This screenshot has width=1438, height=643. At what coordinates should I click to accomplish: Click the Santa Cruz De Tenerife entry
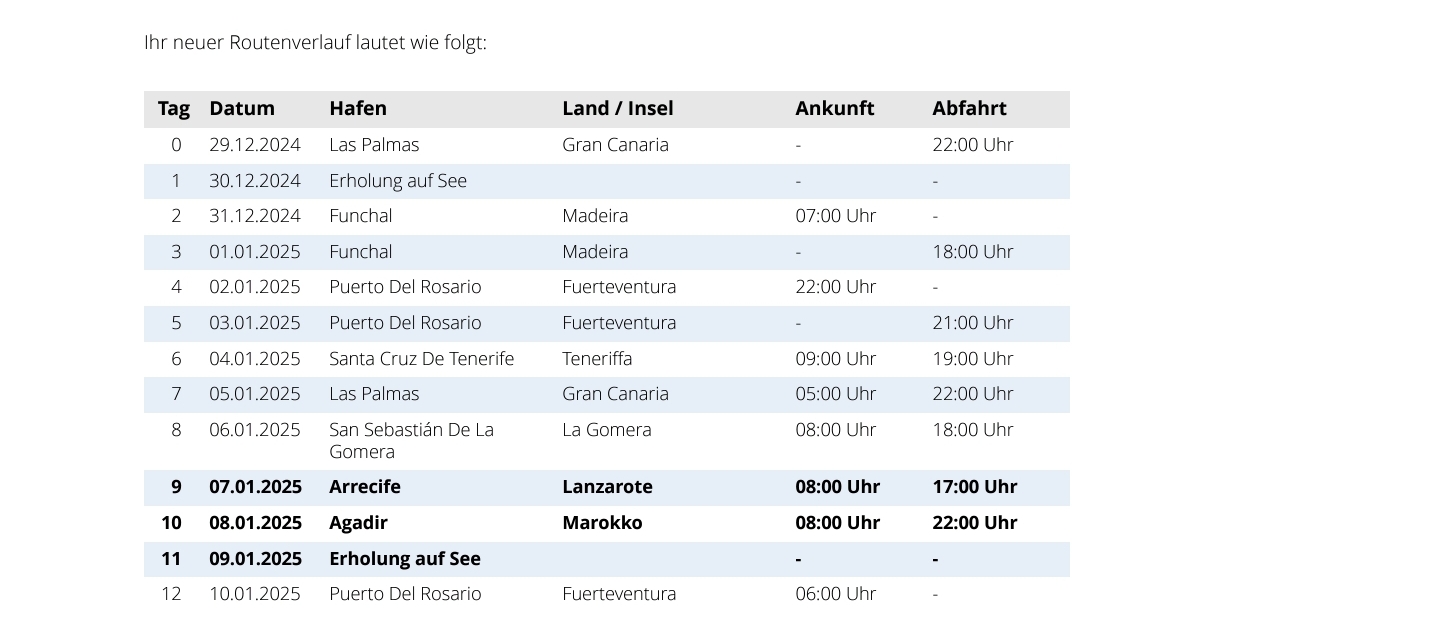click(x=422, y=359)
